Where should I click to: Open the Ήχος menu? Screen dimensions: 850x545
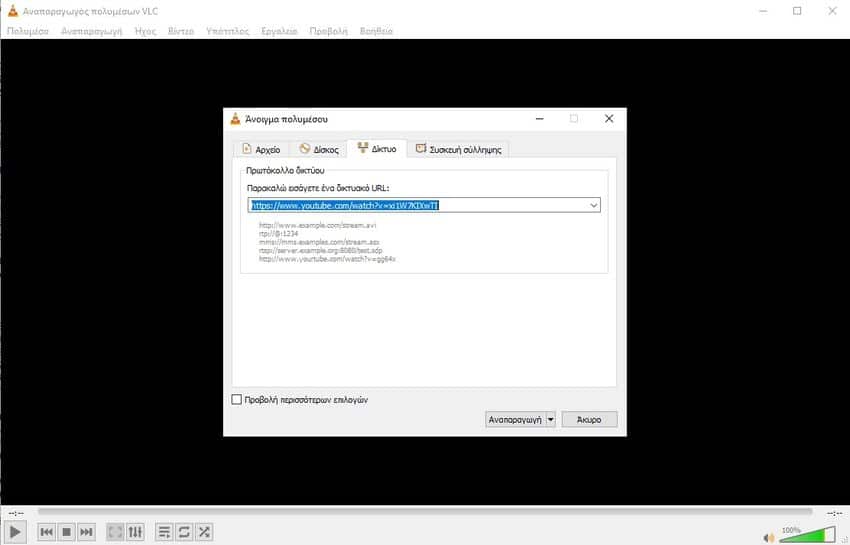145,31
